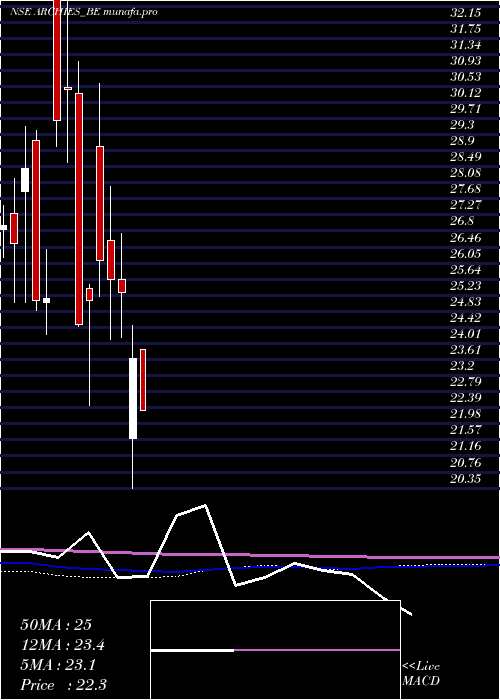Click the 20.35 price axis label
Image resolution: width=500 pixels, height=700 pixels.
tap(465, 479)
